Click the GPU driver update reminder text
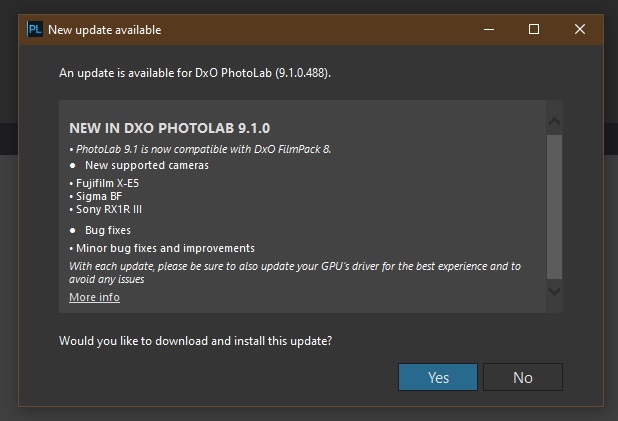 (x=295, y=273)
